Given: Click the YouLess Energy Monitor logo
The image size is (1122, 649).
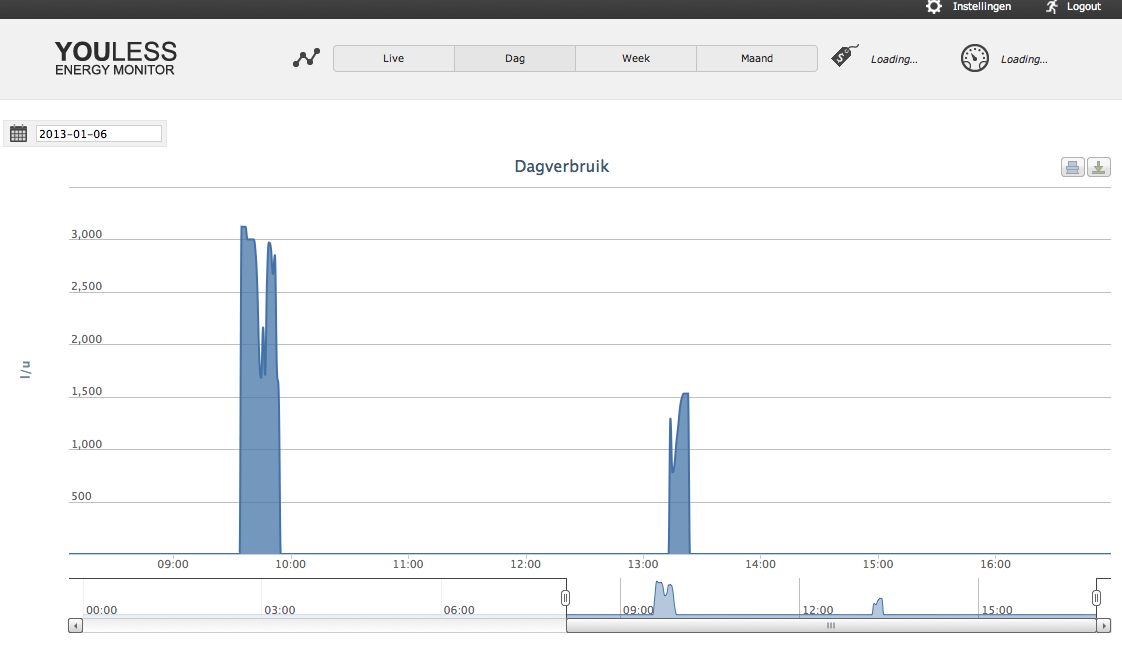Looking at the screenshot, I should point(115,58).
